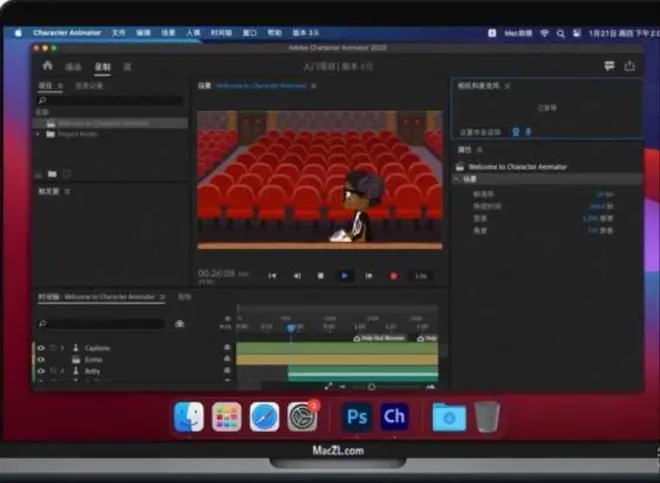Screen dimensions: 660x483
Task: Open Photoshop from the Dock
Action: (x=356, y=416)
